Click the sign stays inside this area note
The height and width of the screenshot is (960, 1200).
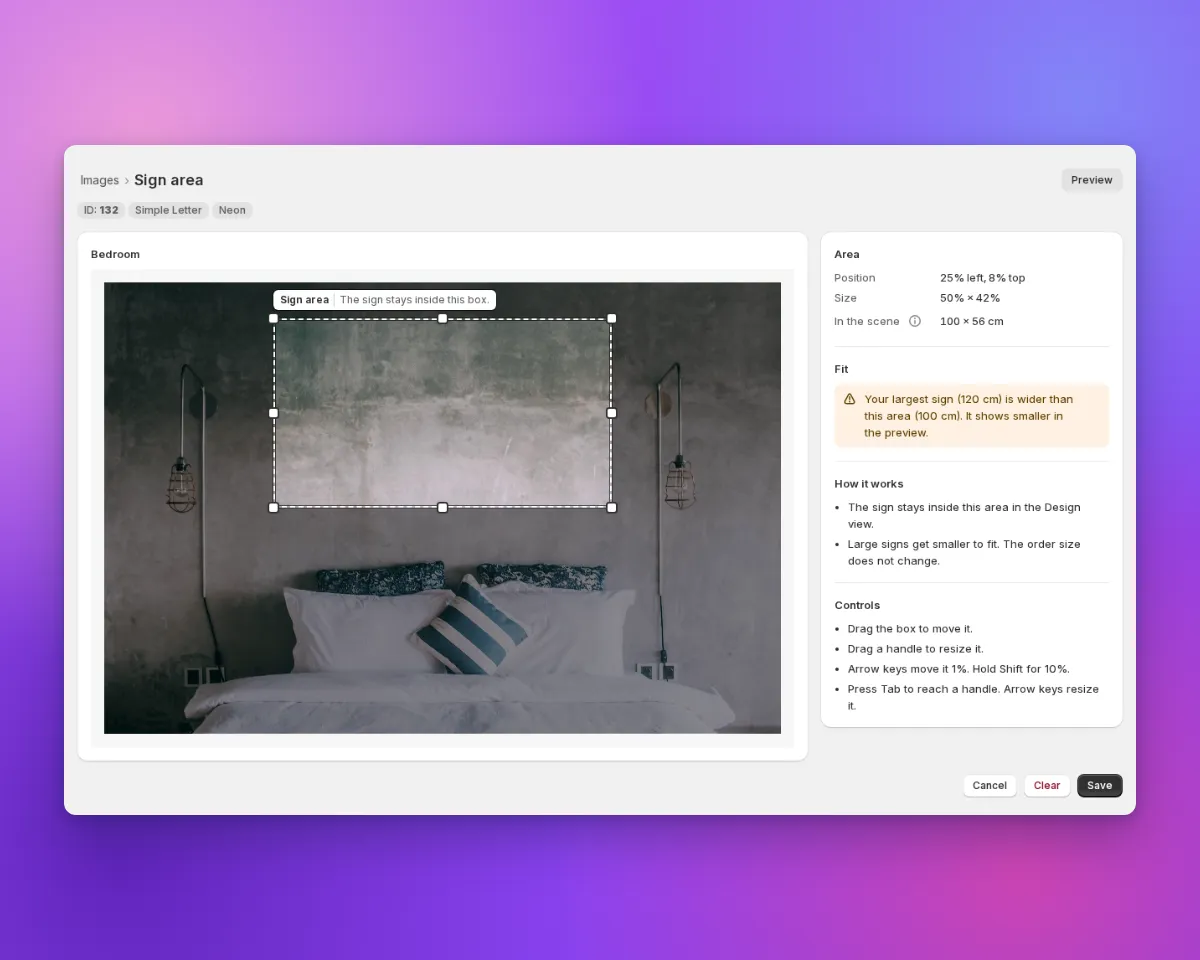coord(965,515)
